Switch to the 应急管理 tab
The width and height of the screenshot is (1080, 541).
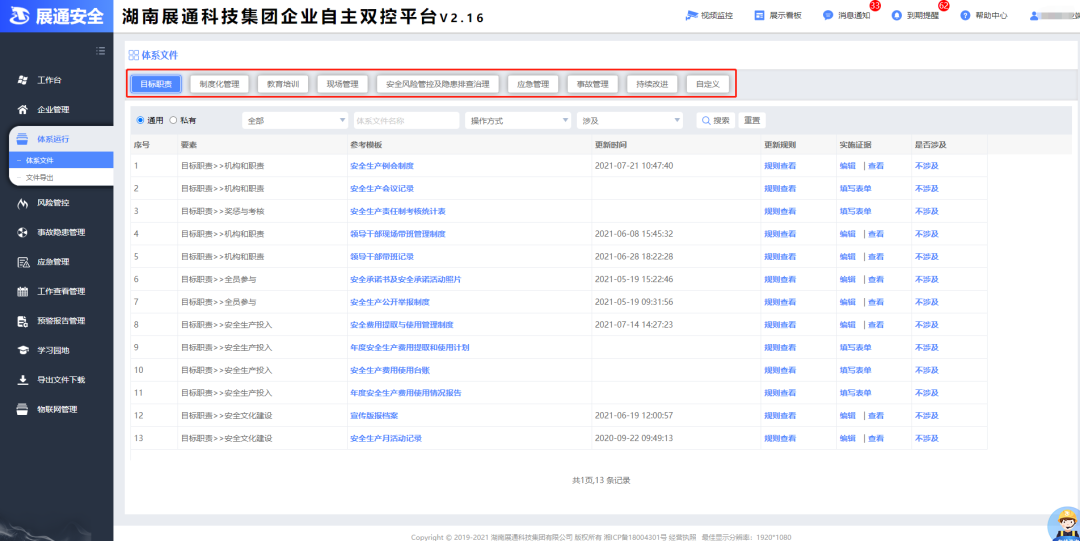pyautogui.click(x=533, y=84)
